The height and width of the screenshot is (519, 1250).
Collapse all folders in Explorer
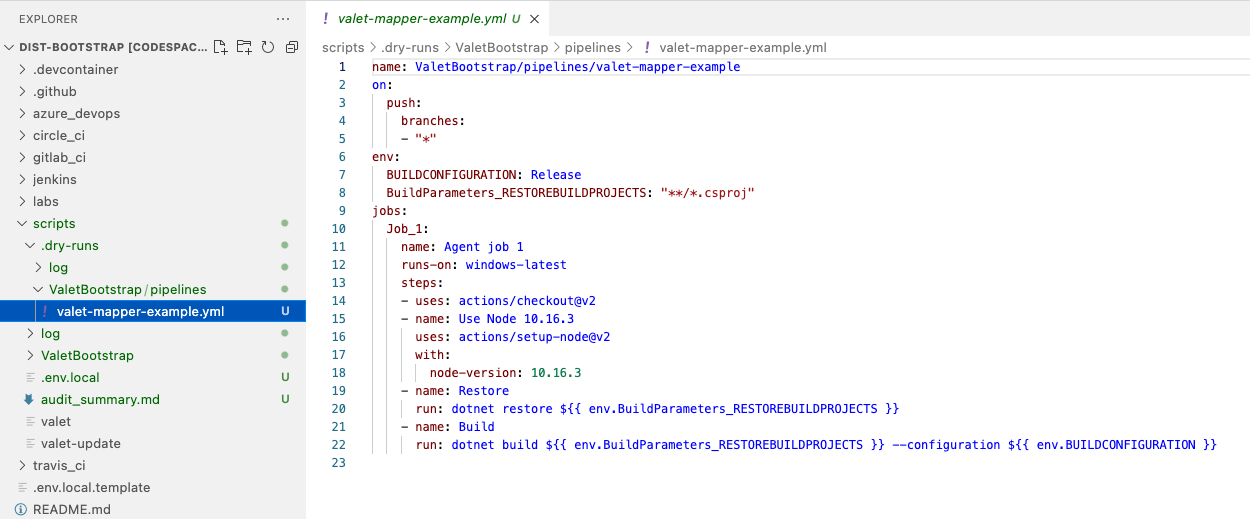292,47
